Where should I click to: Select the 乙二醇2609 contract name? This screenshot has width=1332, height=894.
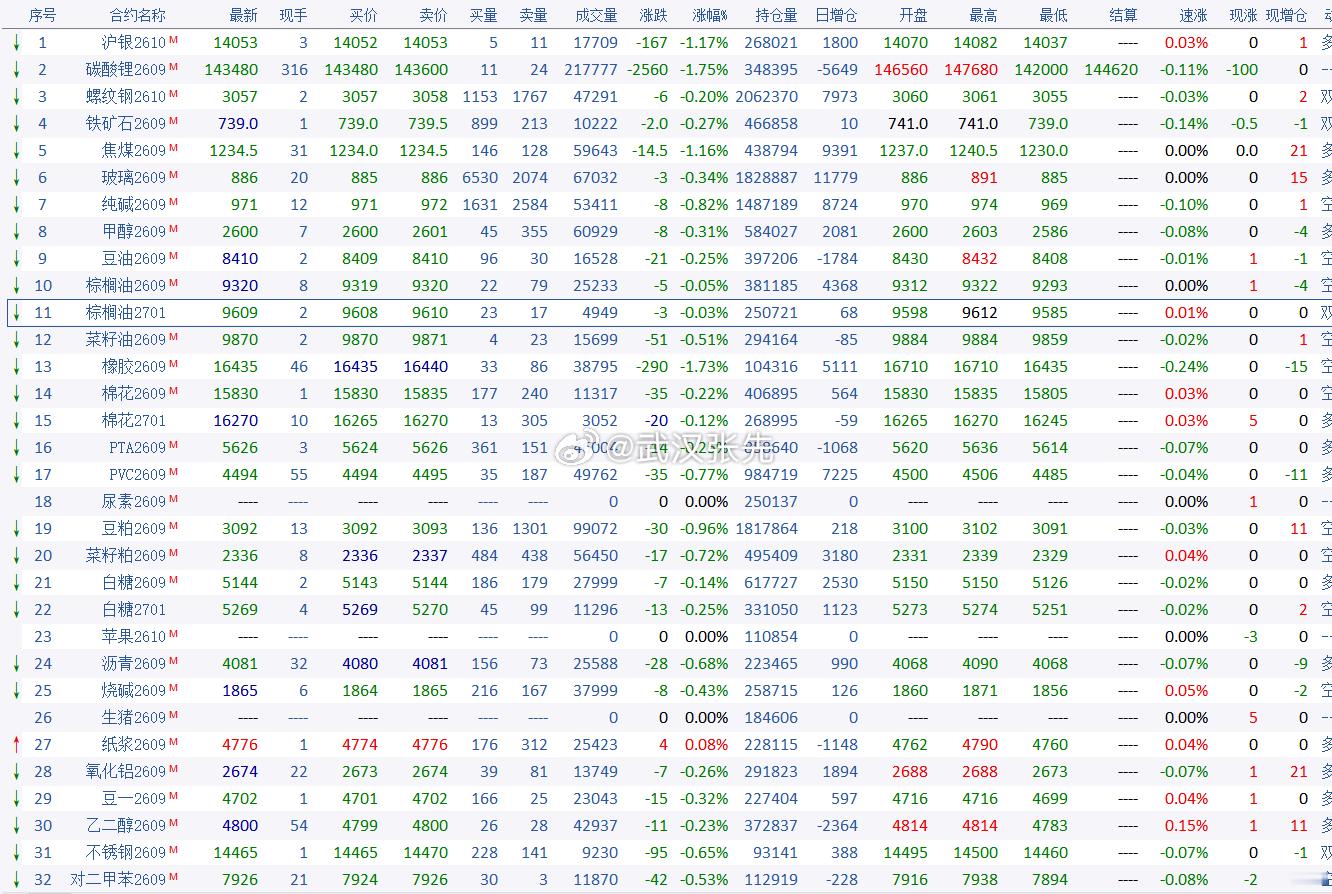point(125,825)
